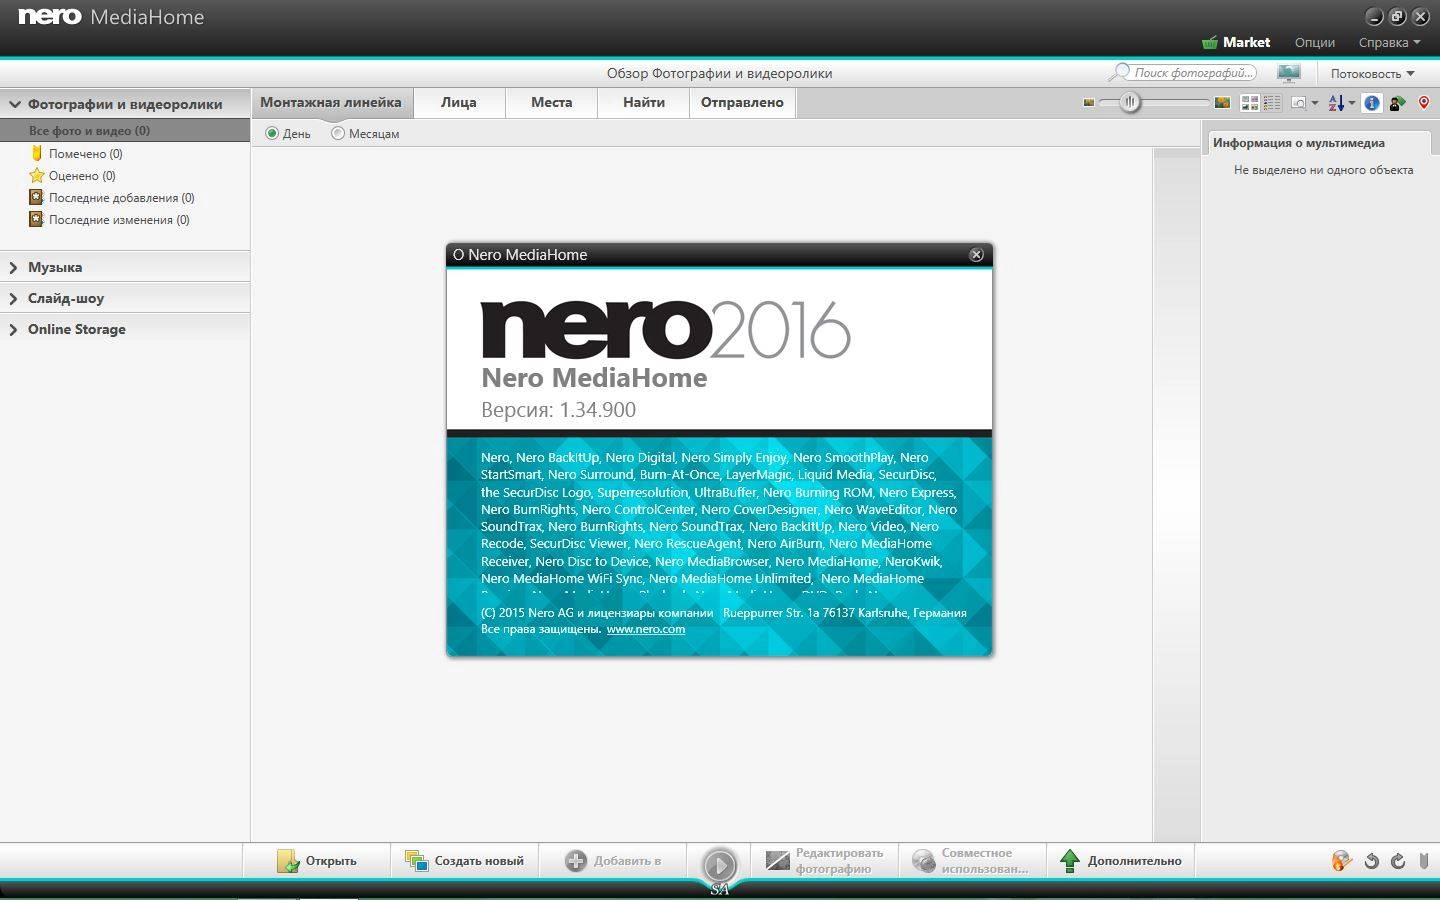The image size is (1440, 900).
Task: Click Редактировать фотографию button
Action: pyautogui.click(x=825, y=860)
